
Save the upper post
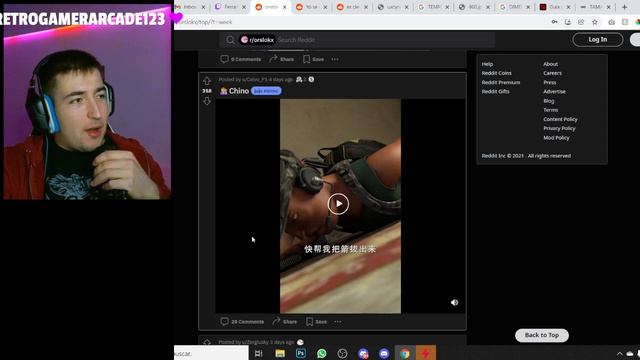point(313,59)
